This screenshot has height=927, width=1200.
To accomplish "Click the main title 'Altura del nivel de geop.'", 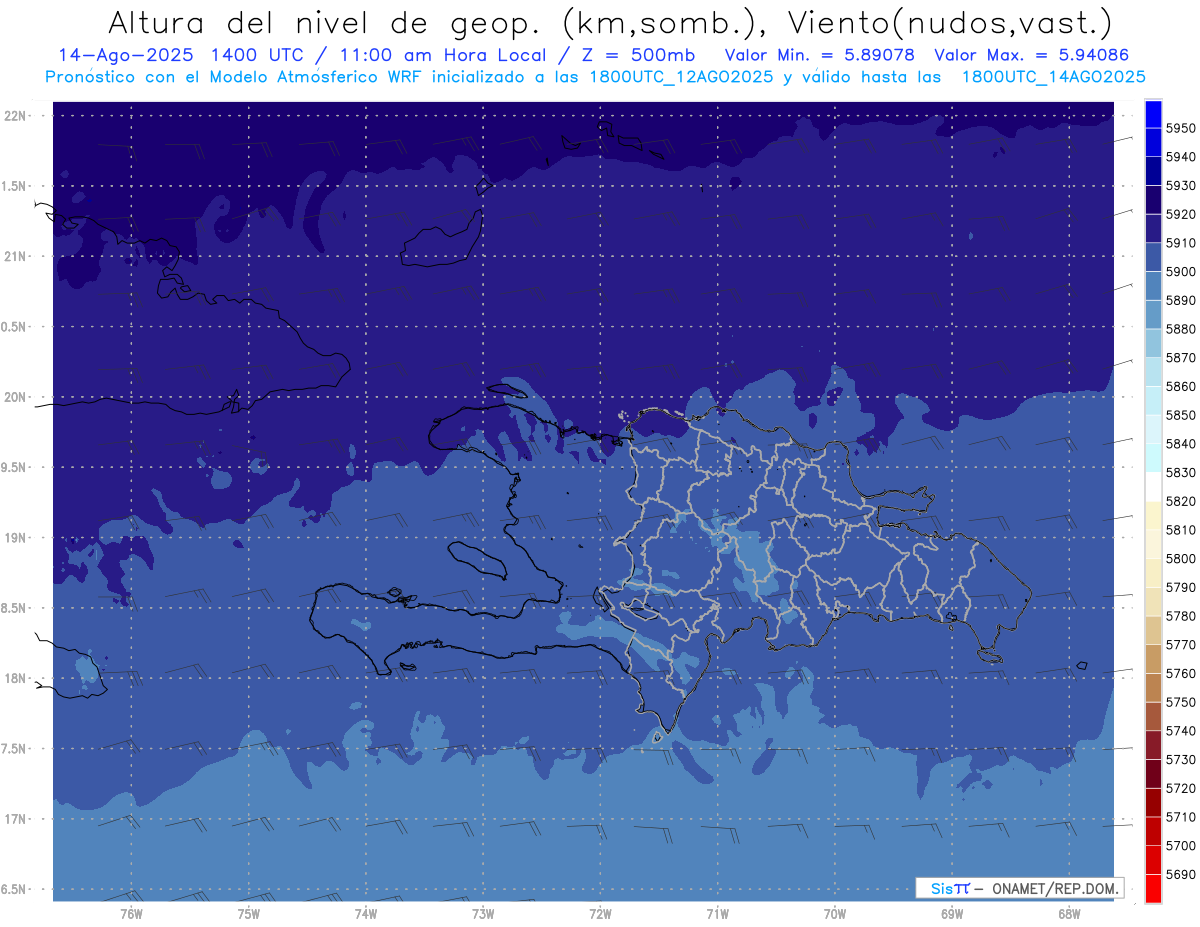I will [x=327, y=22].
